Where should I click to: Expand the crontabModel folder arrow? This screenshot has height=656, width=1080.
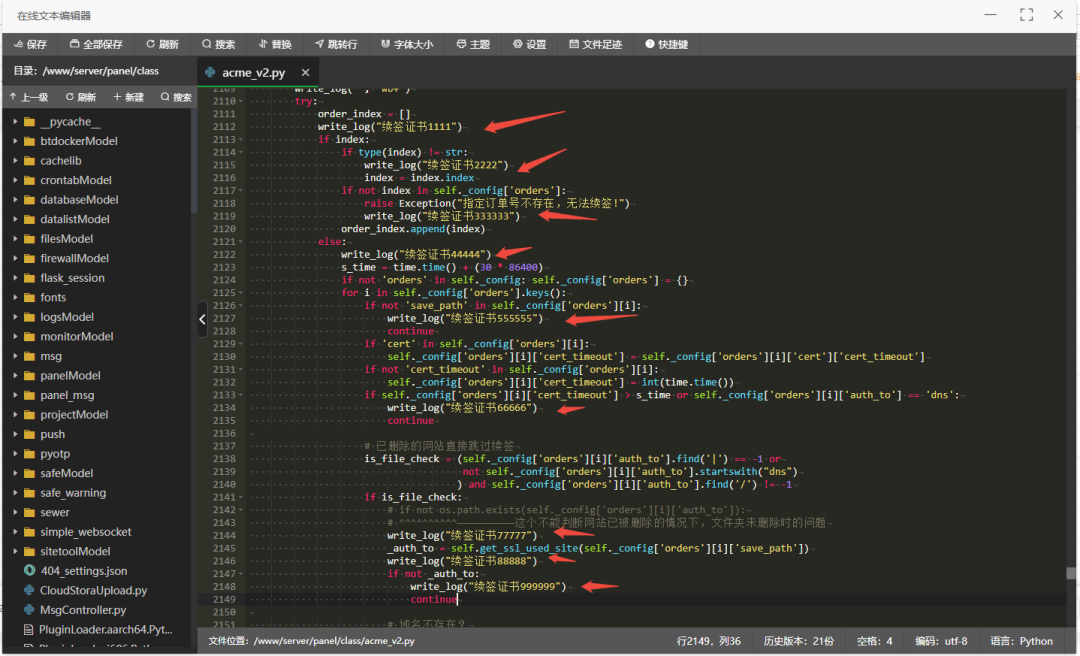15,180
